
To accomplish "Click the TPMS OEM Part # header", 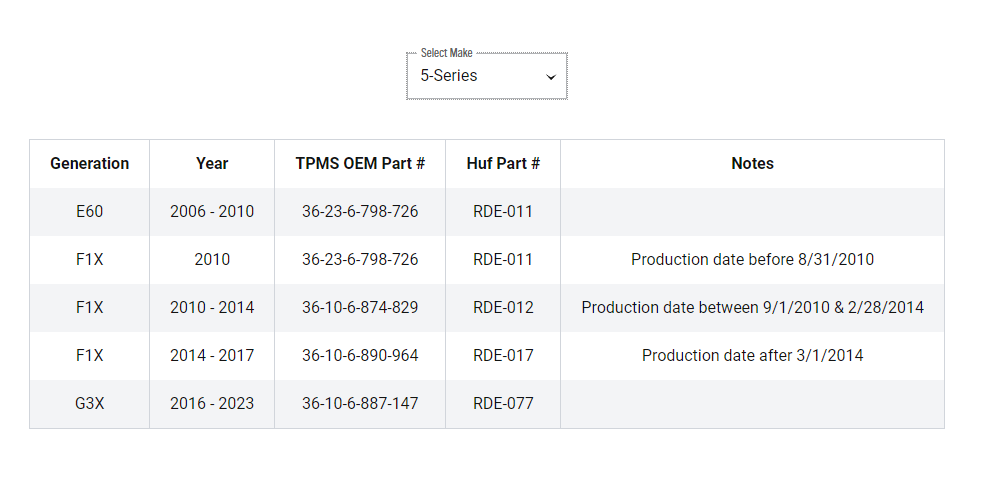I will (x=360, y=163).
